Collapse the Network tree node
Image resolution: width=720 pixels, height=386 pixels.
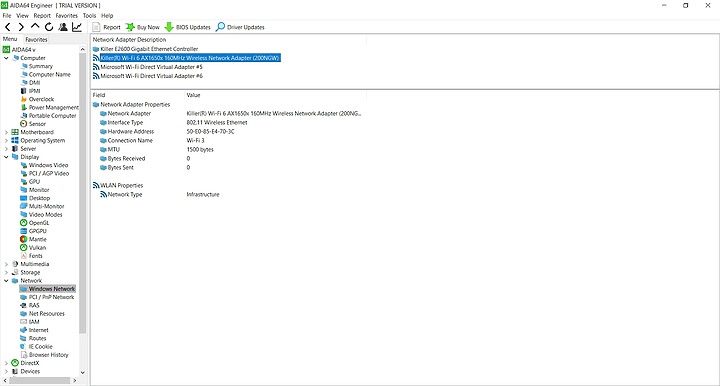[6, 280]
